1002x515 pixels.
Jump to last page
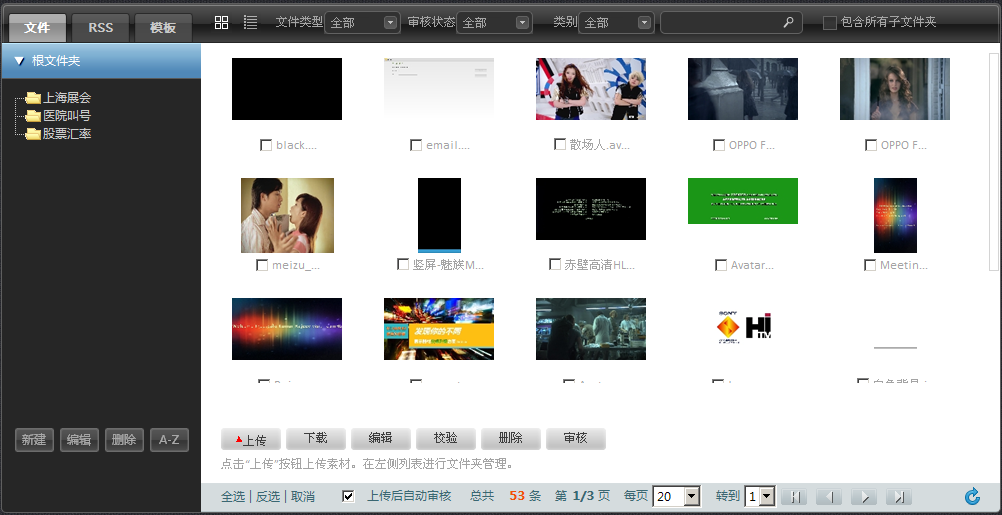coord(898,497)
